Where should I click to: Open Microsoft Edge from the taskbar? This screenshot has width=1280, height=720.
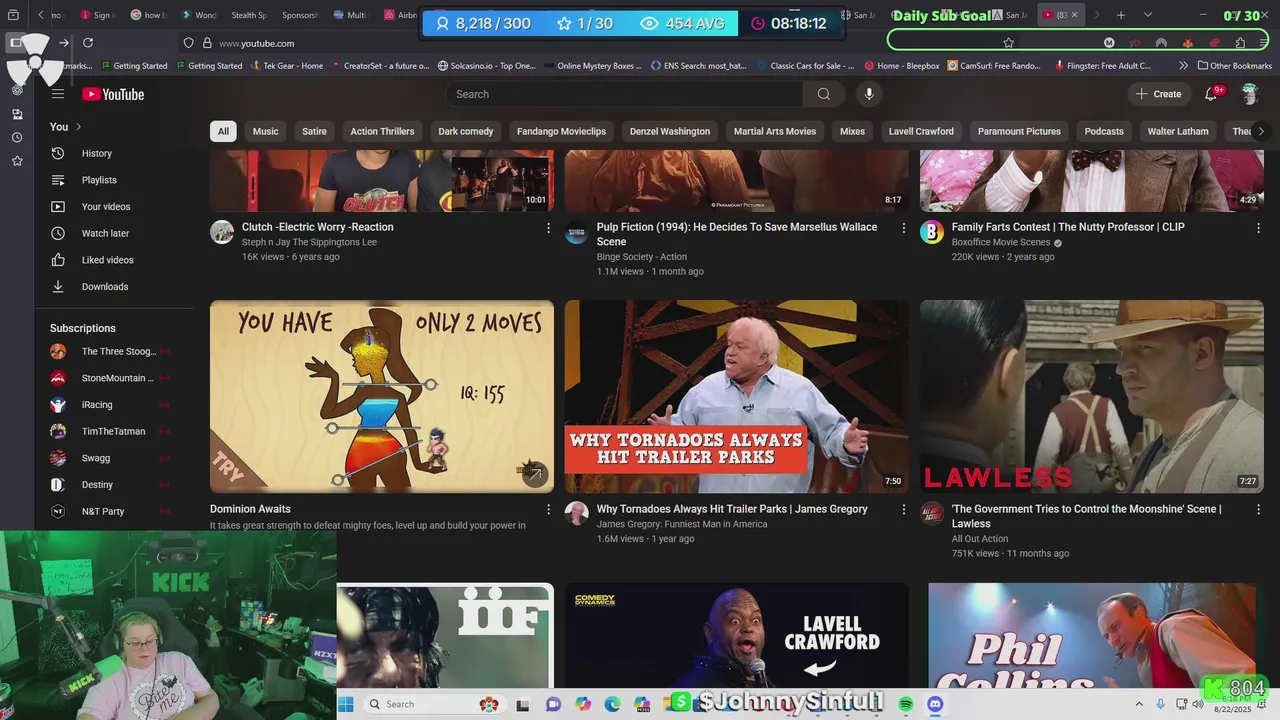tap(612, 704)
